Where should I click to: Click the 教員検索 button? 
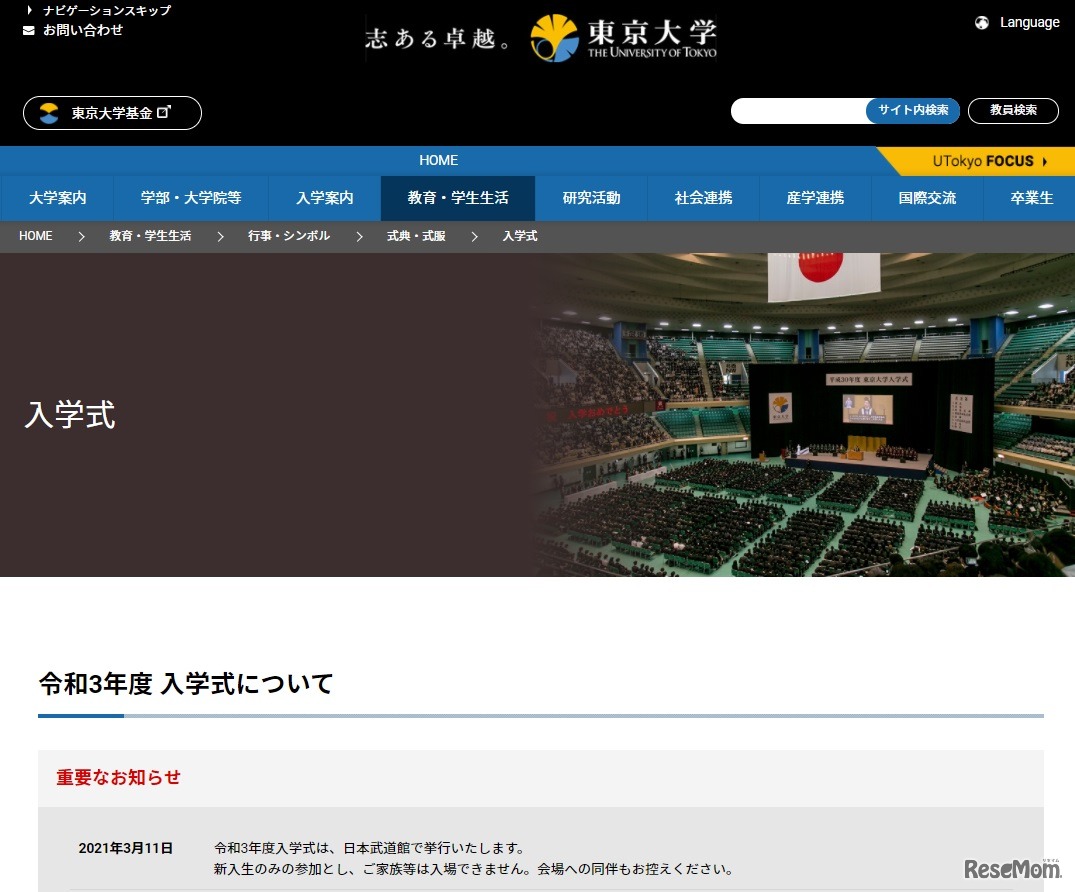click(x=1013, y=110)
